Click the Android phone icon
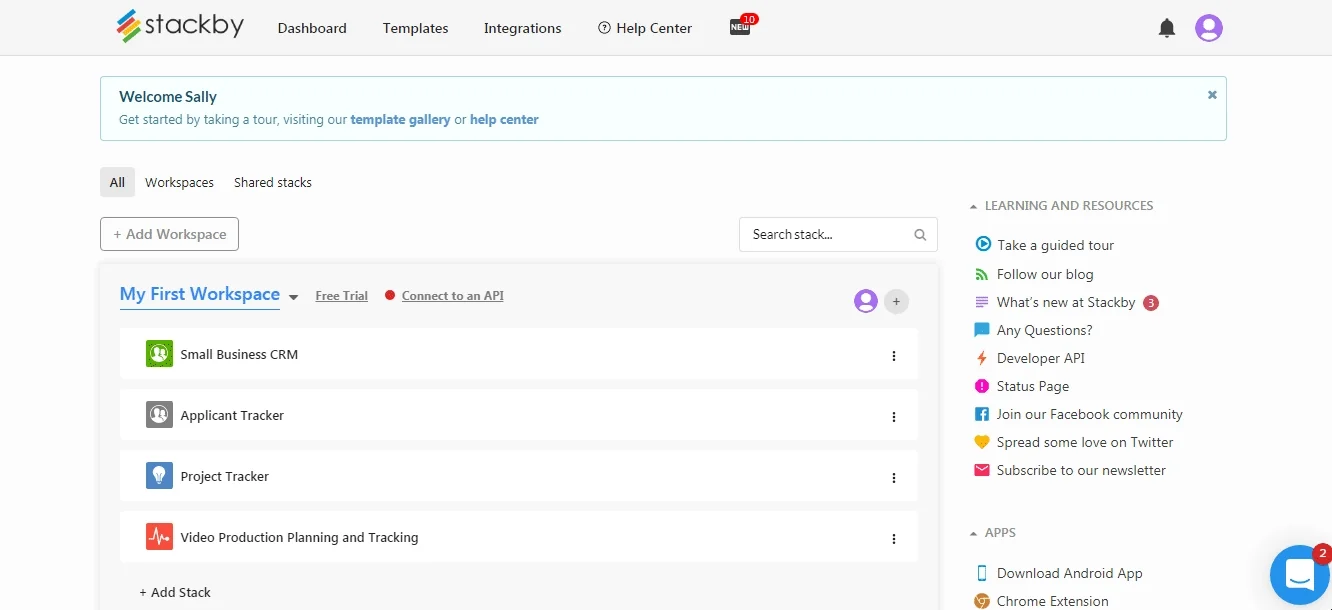1332x610 pixels. coord(982,573)
